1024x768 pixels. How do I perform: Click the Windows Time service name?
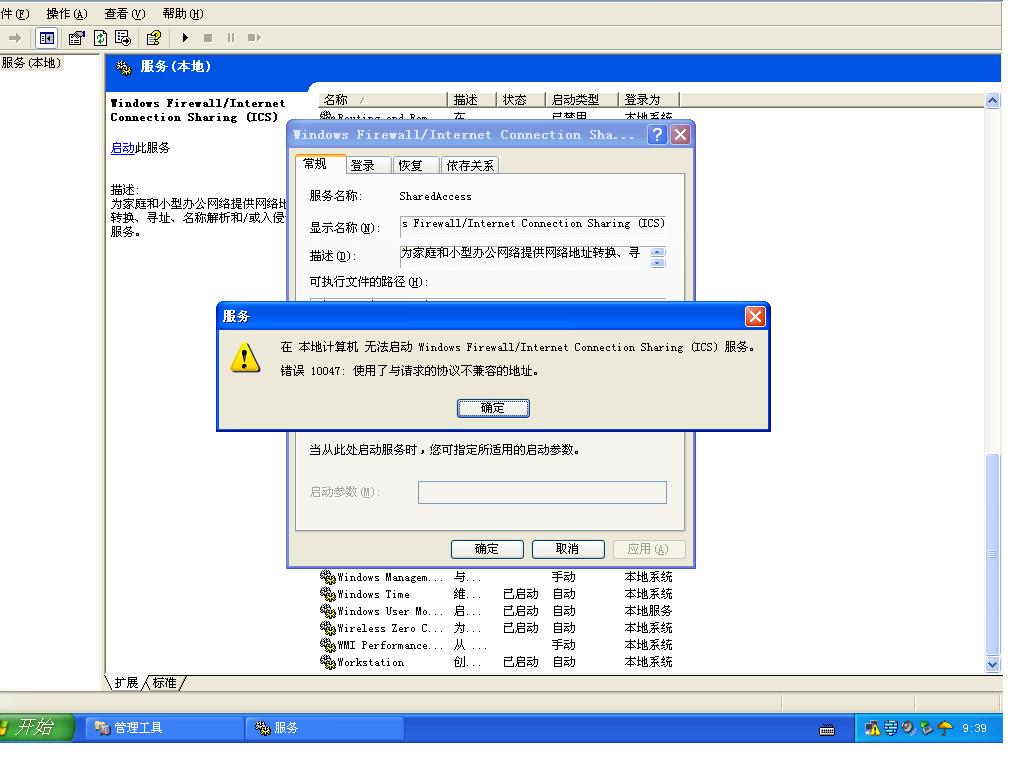click(374, 594)
